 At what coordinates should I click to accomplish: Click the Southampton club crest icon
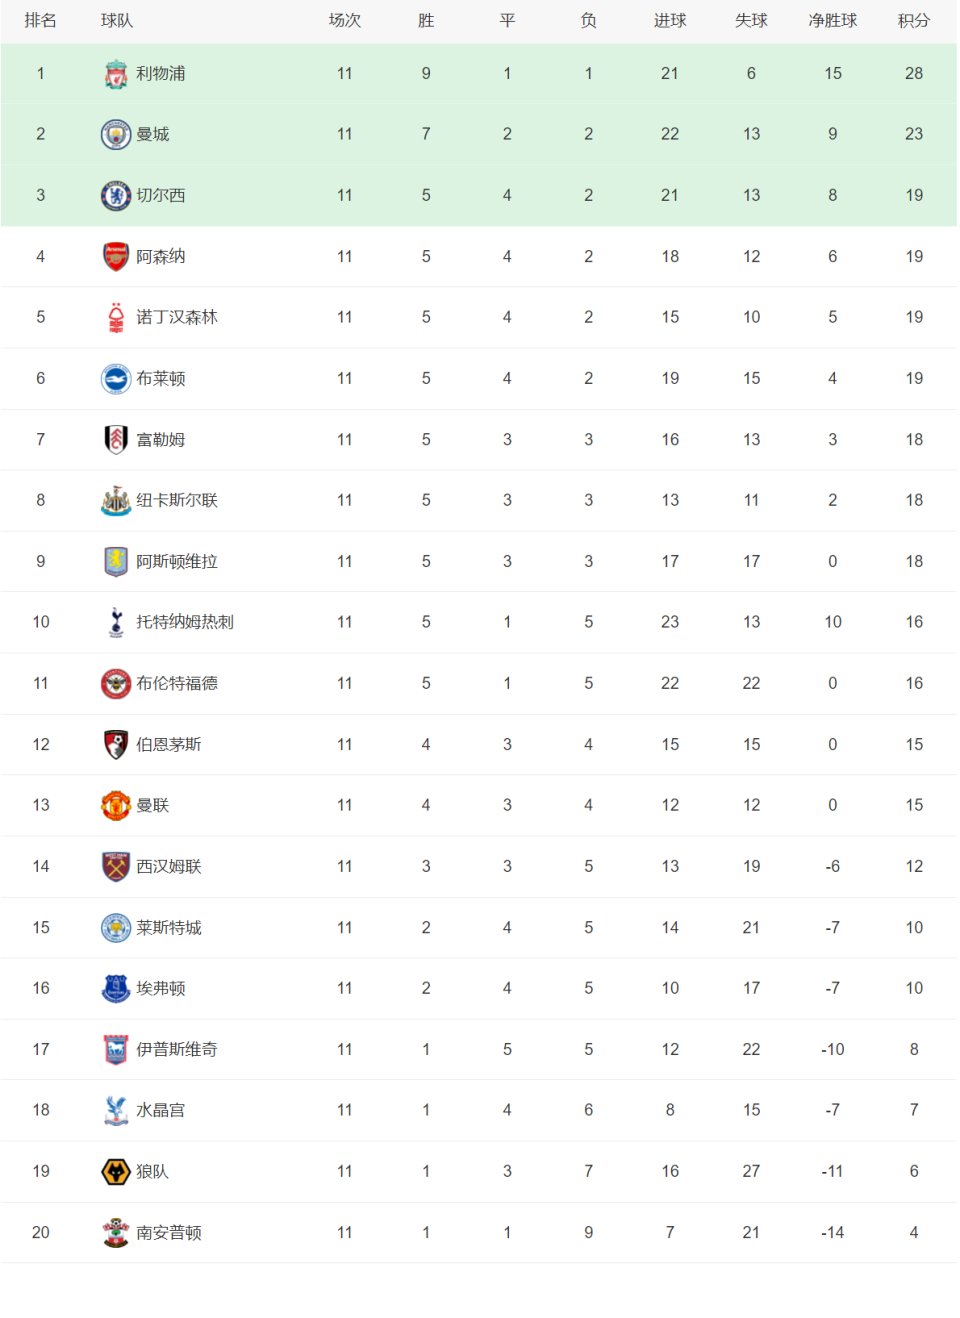point(116,1232)
